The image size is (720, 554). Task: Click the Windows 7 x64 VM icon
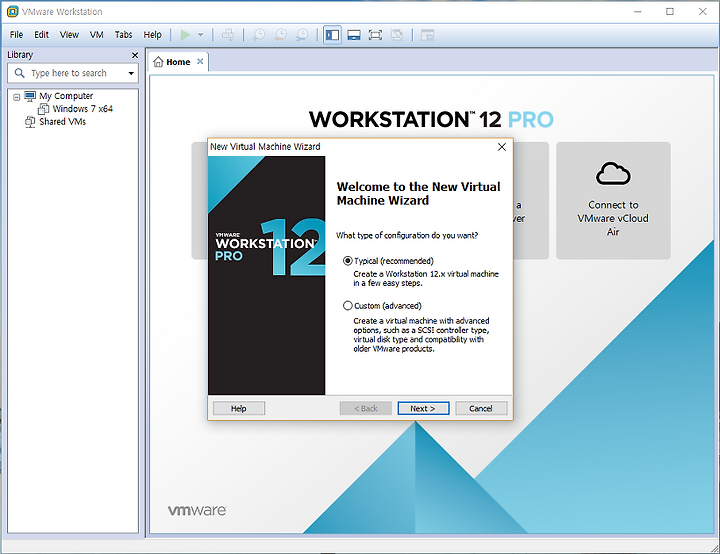[44, 109]
